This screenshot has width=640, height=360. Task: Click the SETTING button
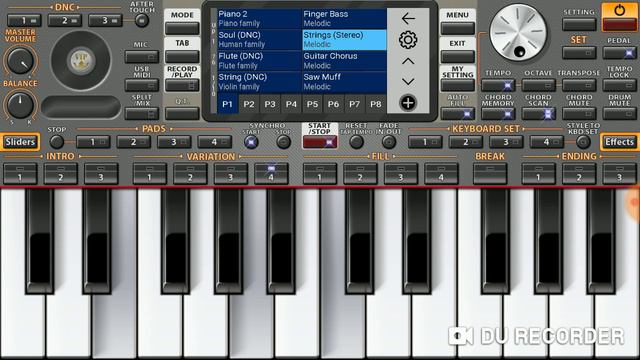(579, 24)
